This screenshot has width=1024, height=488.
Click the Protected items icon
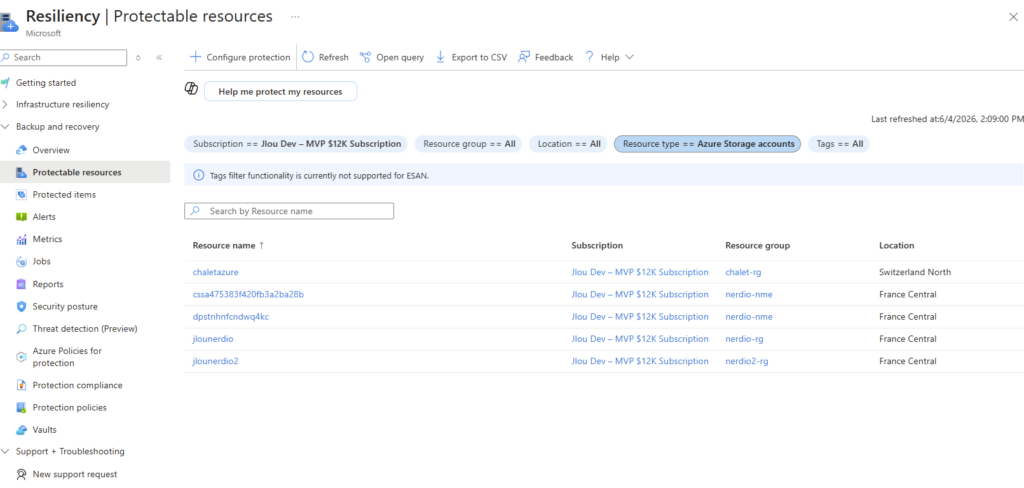(x=21, y=195)
